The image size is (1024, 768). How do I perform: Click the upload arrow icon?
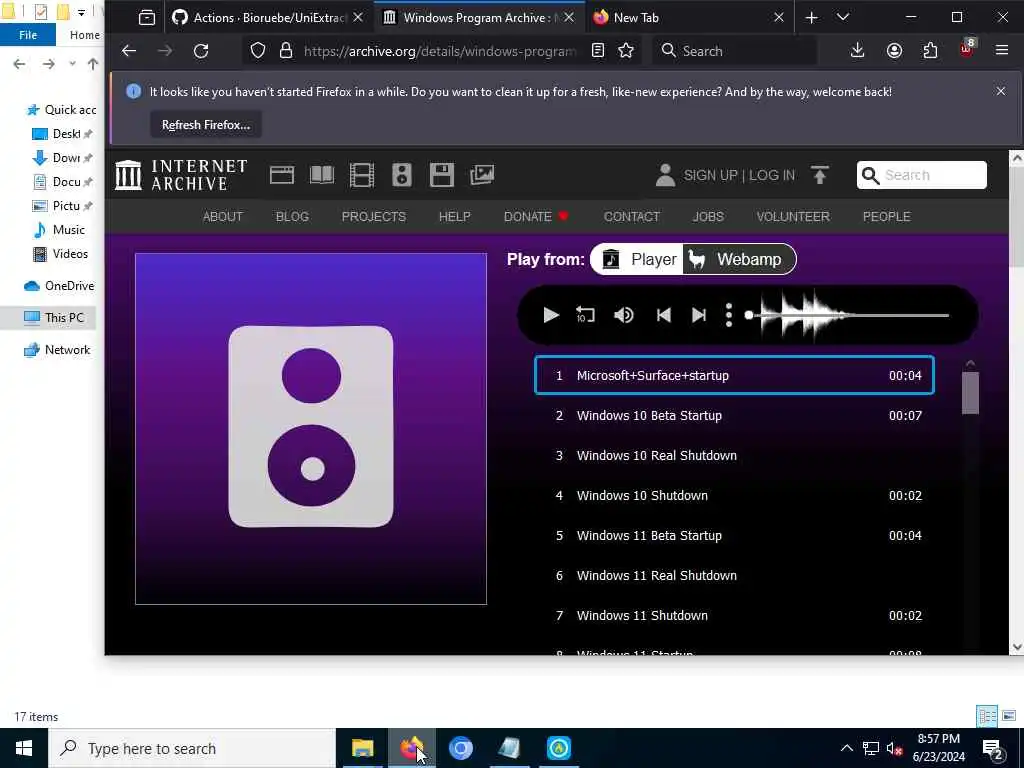(820, 175)
